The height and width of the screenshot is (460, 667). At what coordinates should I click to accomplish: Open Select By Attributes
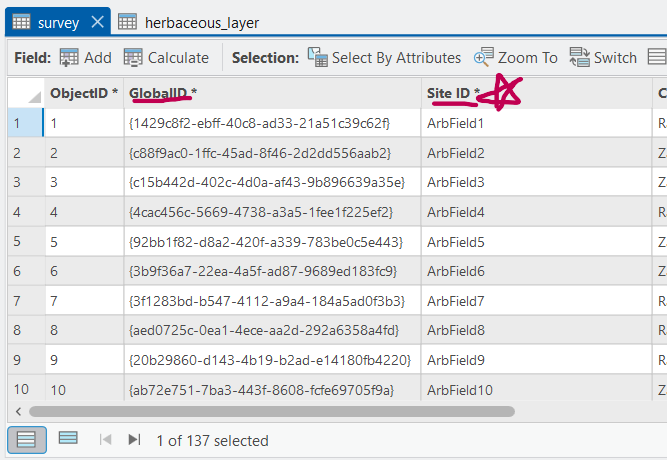tap(384, 58)
